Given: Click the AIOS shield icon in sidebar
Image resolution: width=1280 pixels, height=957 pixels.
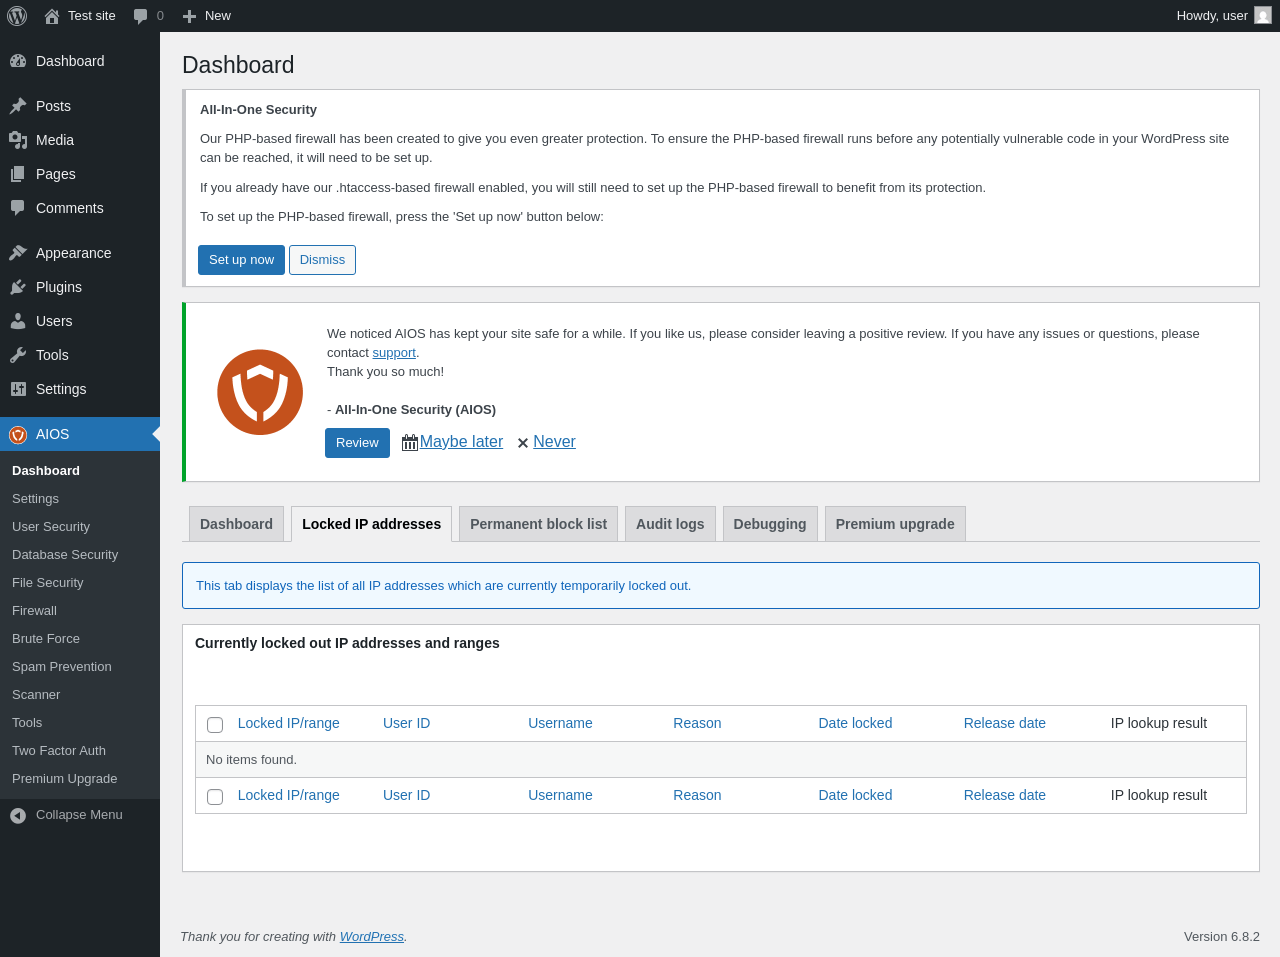Looking at the screenshot, I should [18, 434].
